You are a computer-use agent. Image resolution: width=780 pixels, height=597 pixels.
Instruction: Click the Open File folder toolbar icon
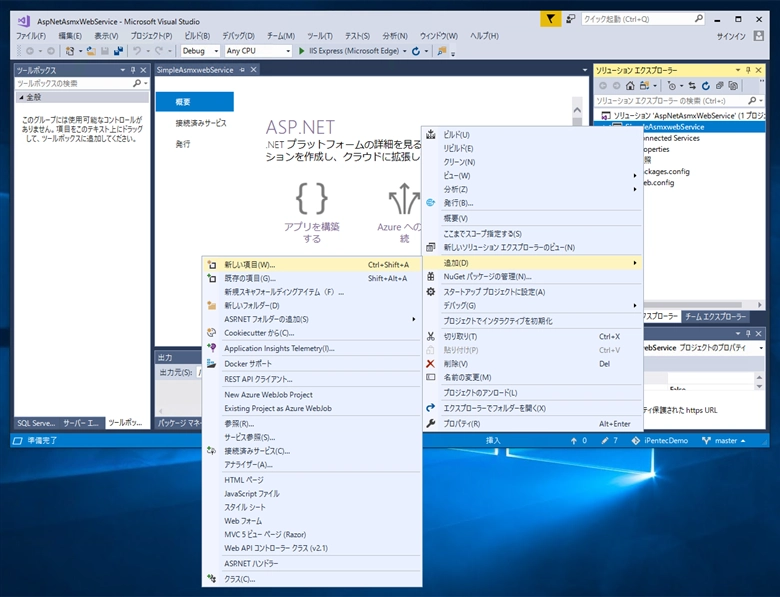click(x=91, y=51)
